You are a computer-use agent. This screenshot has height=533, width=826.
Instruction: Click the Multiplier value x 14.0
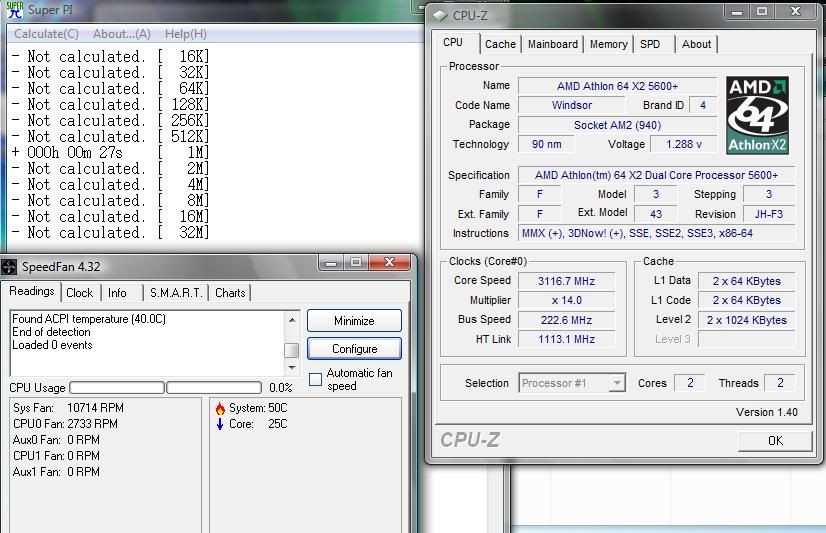566,300
